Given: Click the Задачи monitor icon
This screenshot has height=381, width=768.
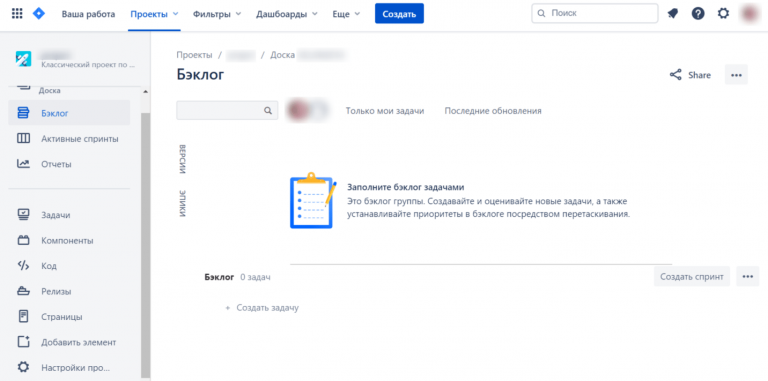Looking at the screenshot, I should point(24,215).
